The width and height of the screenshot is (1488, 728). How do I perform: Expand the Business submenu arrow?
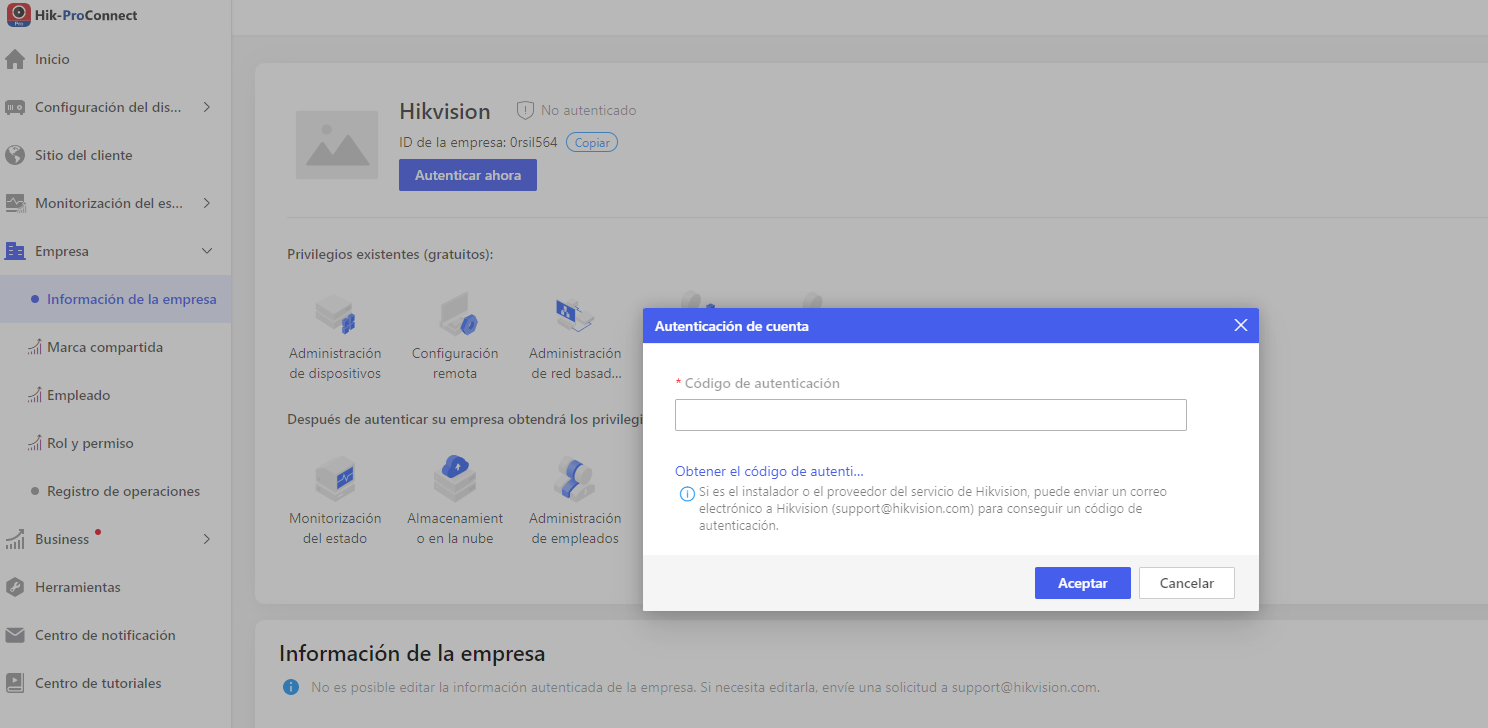(x=207, y=539)
